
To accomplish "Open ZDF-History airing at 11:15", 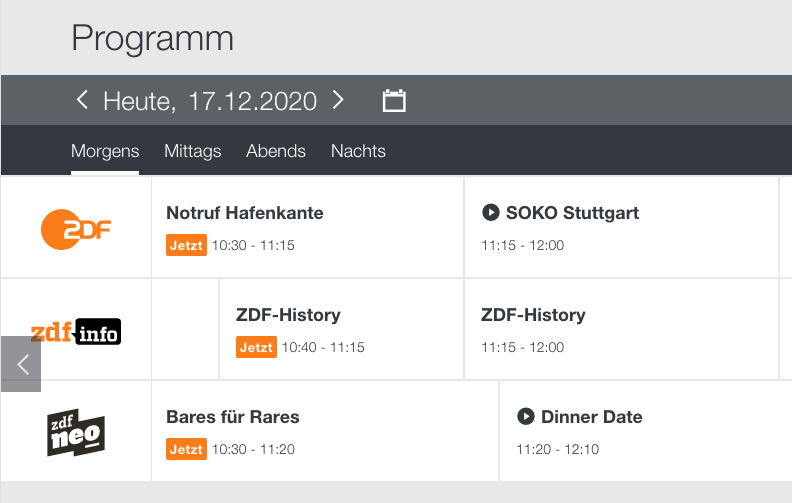I will 533,315.
